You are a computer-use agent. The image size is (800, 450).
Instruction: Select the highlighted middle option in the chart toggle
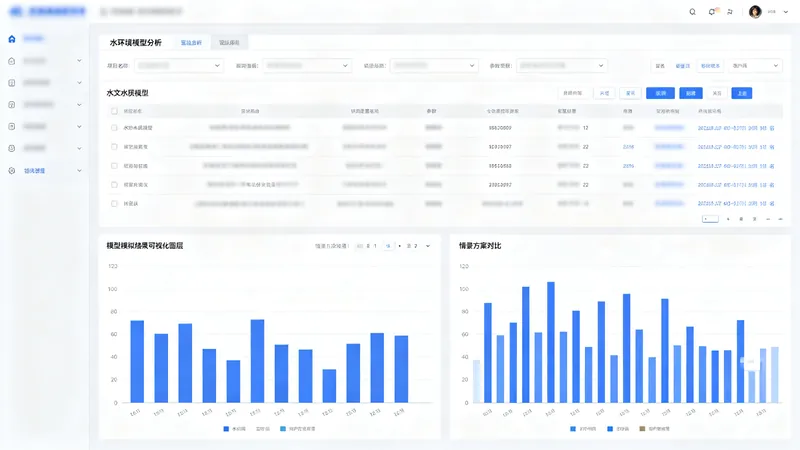388,246
